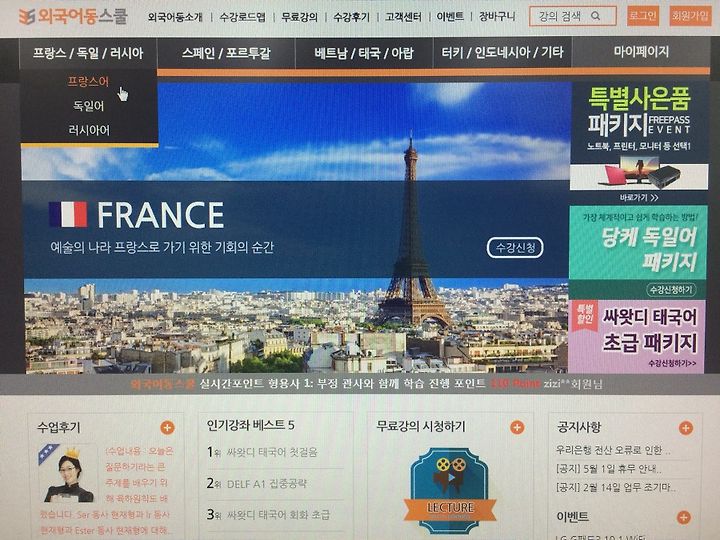This screenshot has height=540, width=720.
Task: Click the 인기강좌 베스트 5 heading
Action: click(x=250, y=425)
